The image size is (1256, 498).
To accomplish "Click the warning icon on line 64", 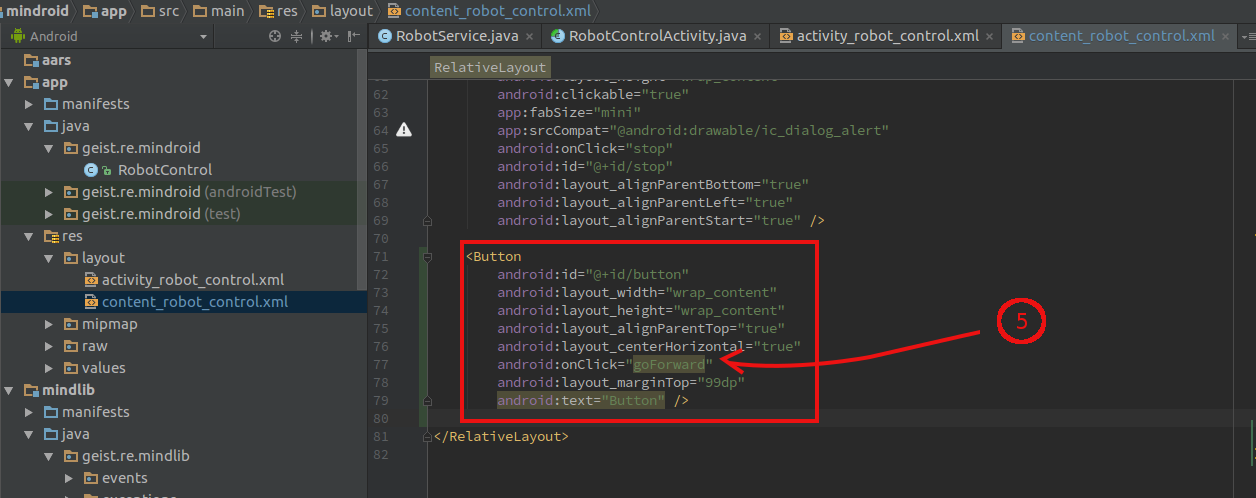I will 404,130.
